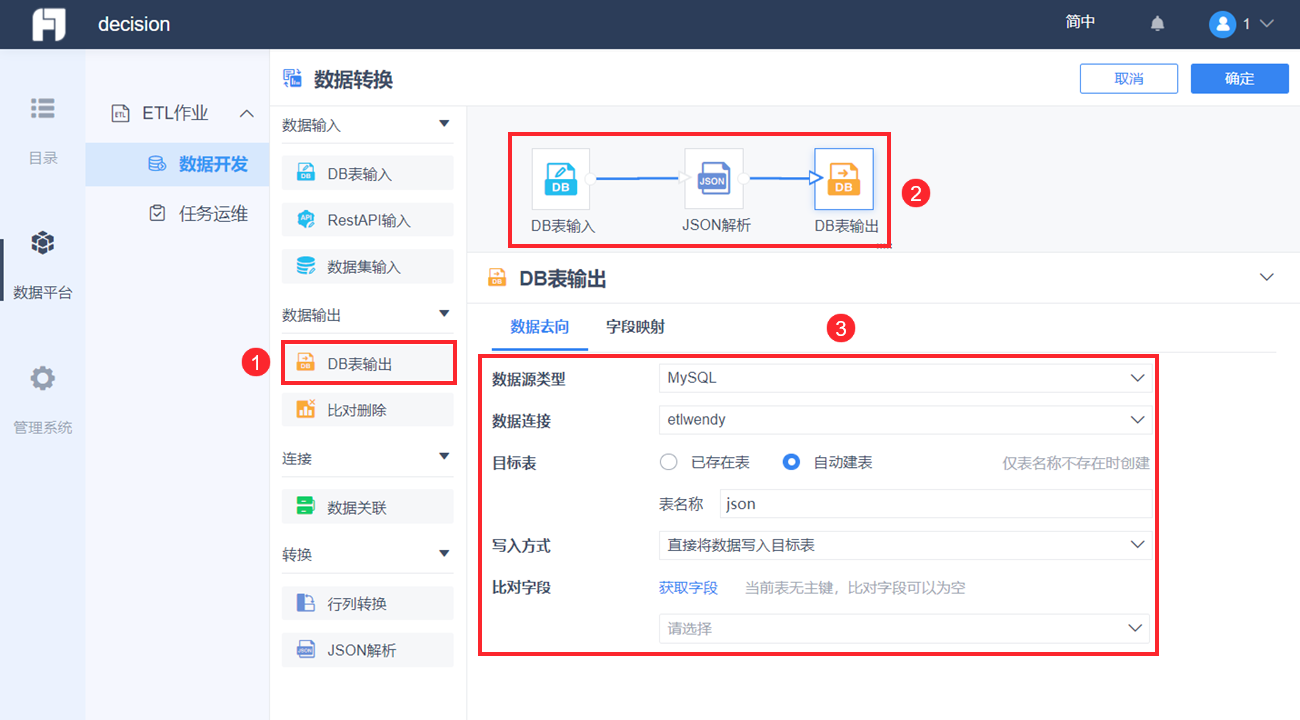Click the DB表输出 palette icon
The width and height of the screenshot is (1300, 720).
point(306,363)
